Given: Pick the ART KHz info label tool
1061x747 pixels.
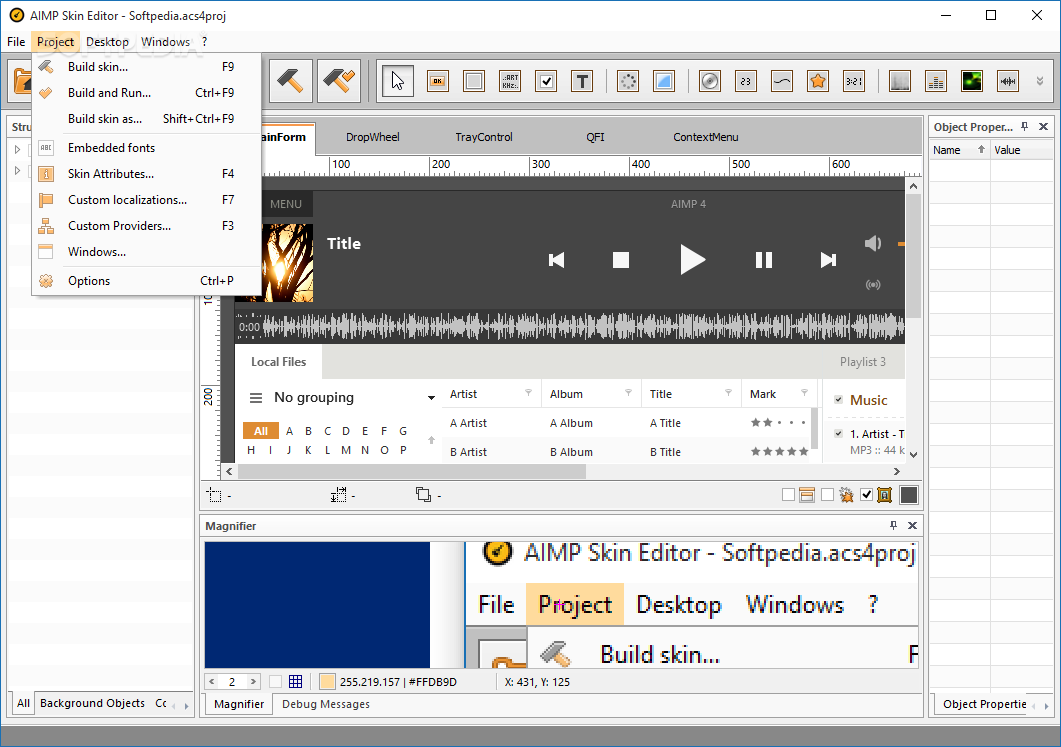Looking at the screenshot, I should (x=510, y=82).
